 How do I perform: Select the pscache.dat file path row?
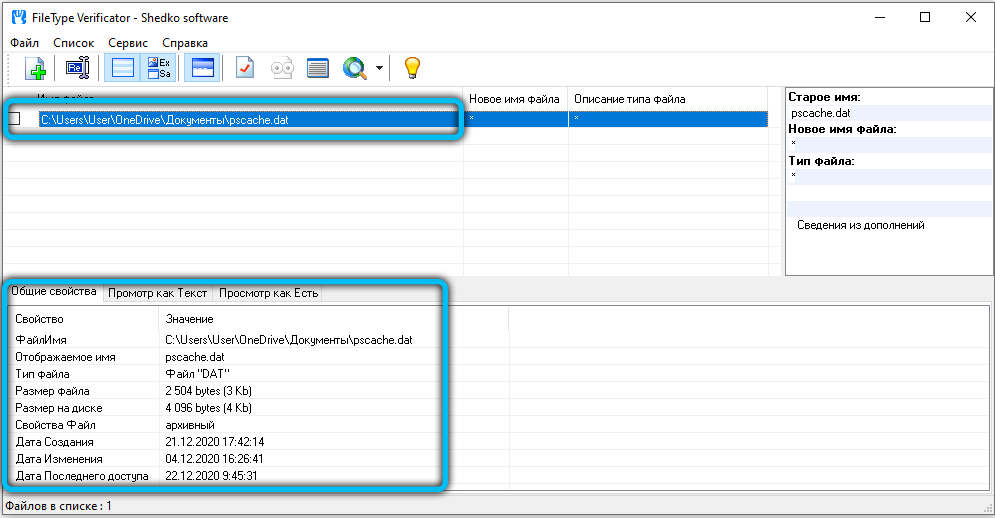tap(250, 119)
